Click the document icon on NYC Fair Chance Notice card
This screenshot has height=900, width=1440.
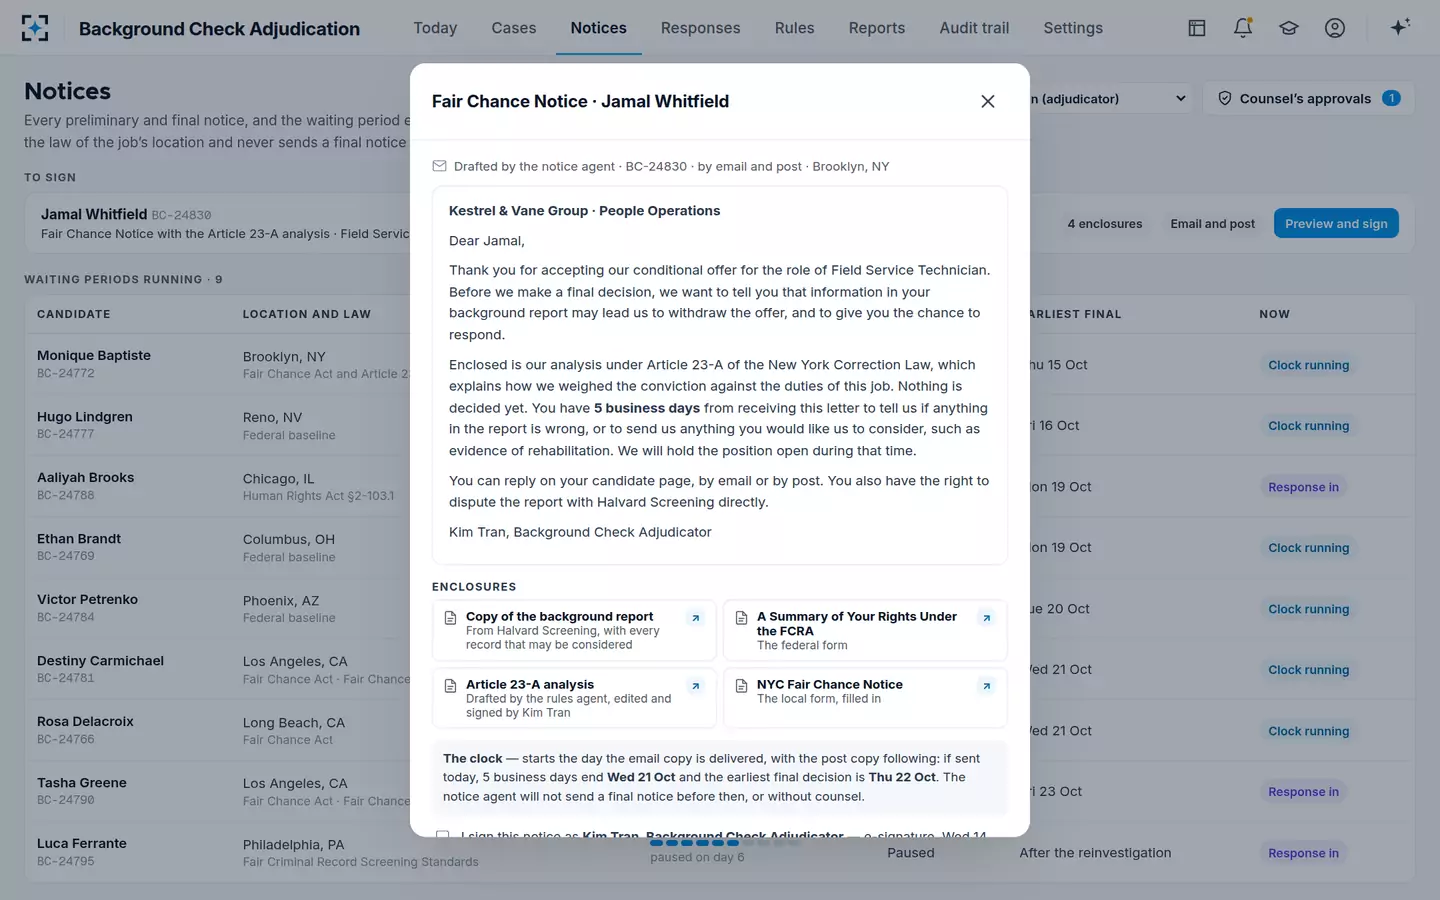coord(742,686)
